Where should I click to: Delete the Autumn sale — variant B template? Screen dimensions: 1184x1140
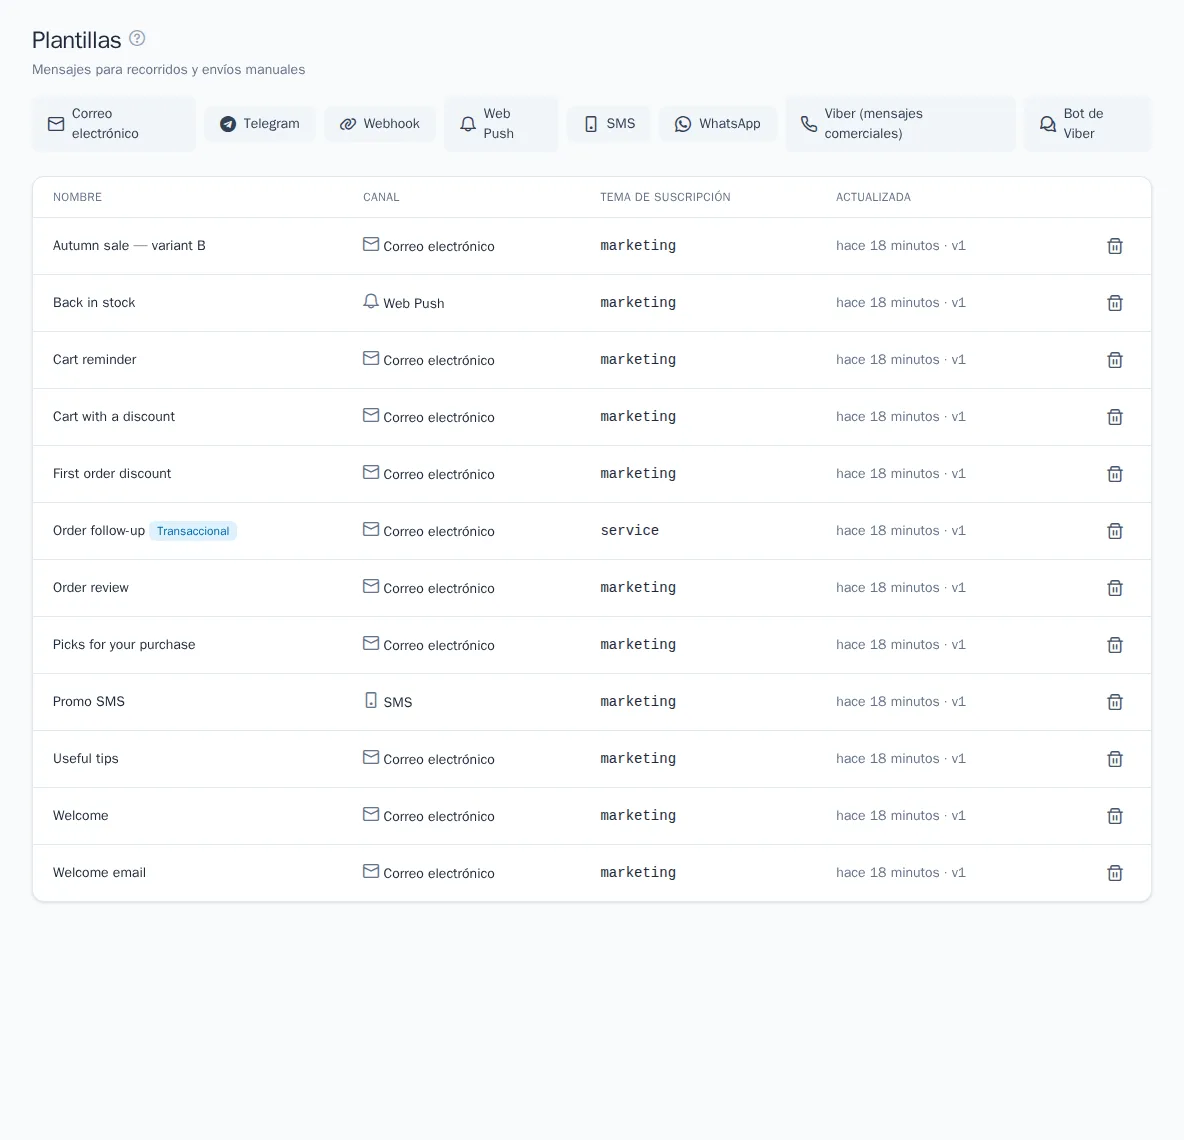[x=1115, y=246]
